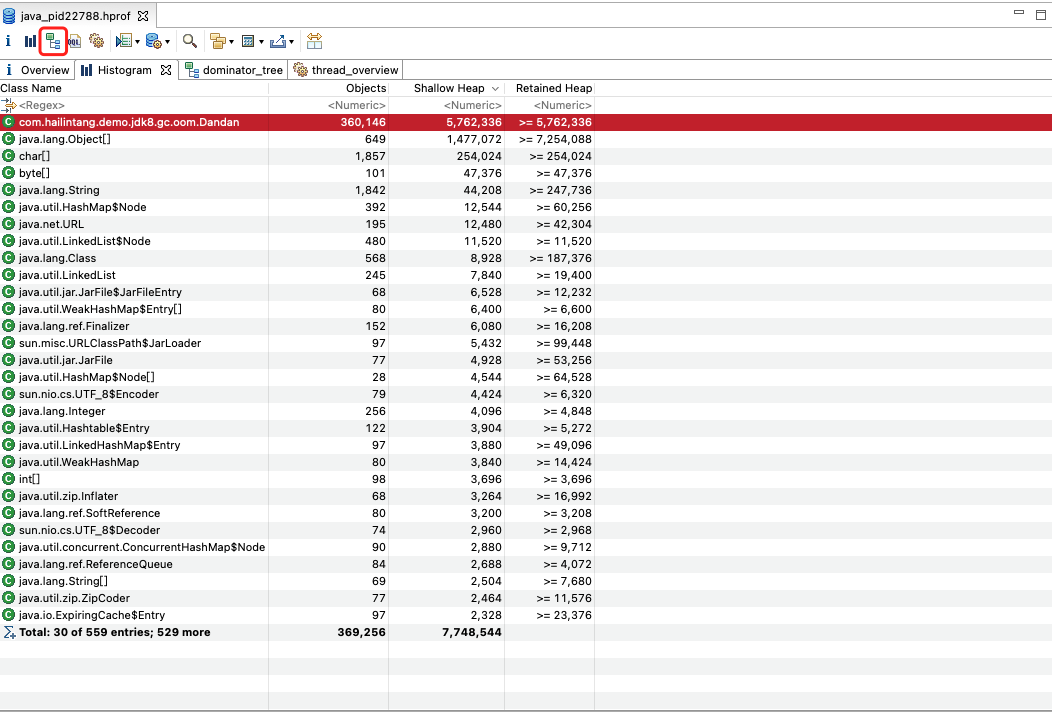
Task: Click the 1,477,072 Shallow Heap value
Action: click(x=474, y=139)
